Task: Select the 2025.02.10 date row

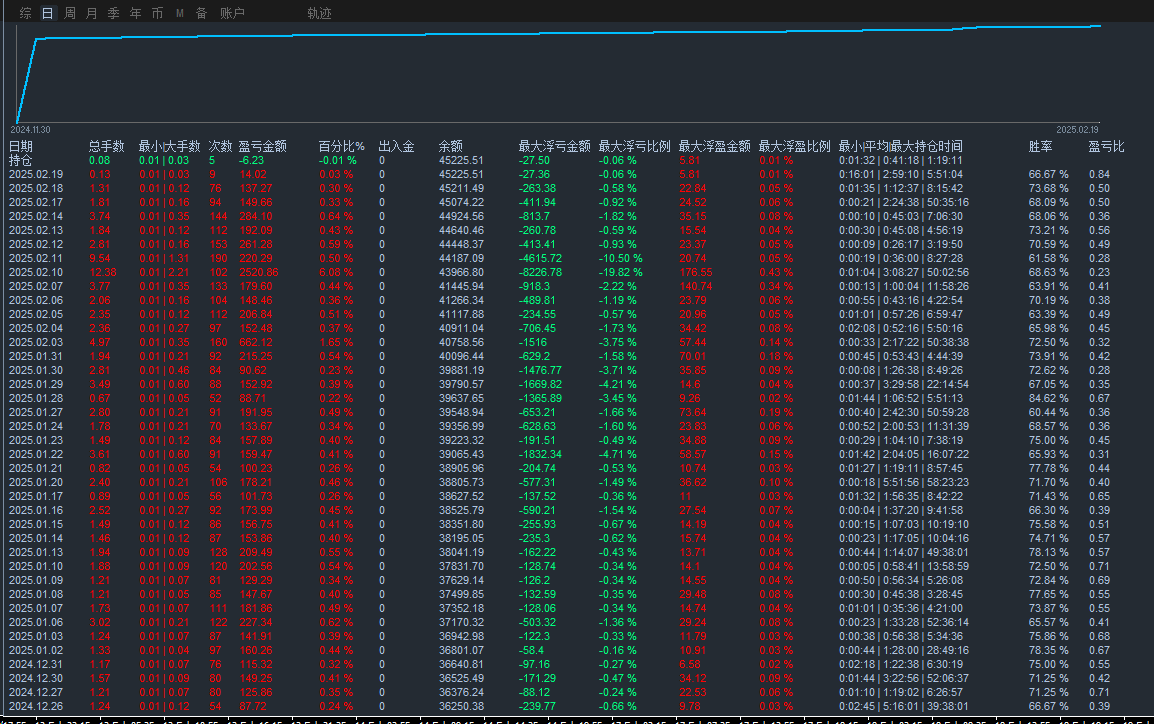Action: [35, 272]
